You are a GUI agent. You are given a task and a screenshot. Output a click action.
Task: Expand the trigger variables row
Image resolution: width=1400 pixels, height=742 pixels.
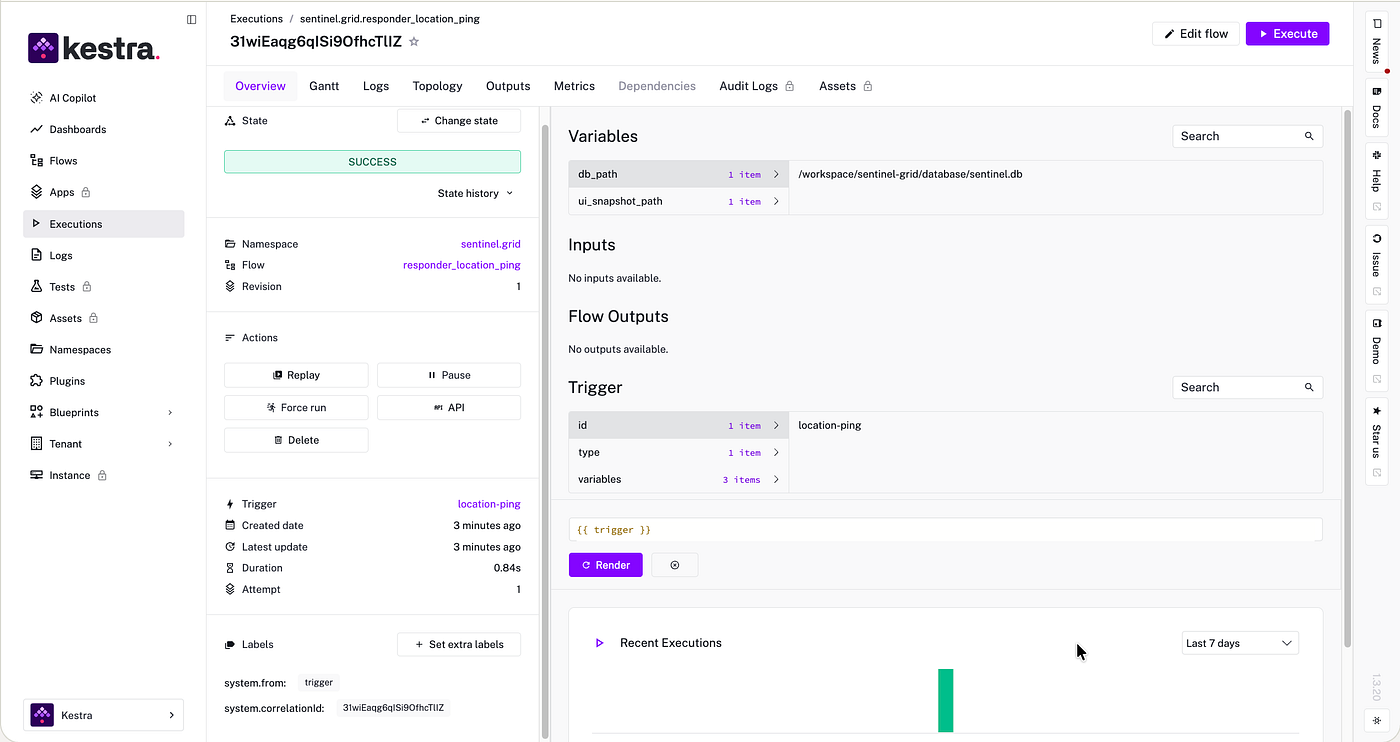point(679,479)
